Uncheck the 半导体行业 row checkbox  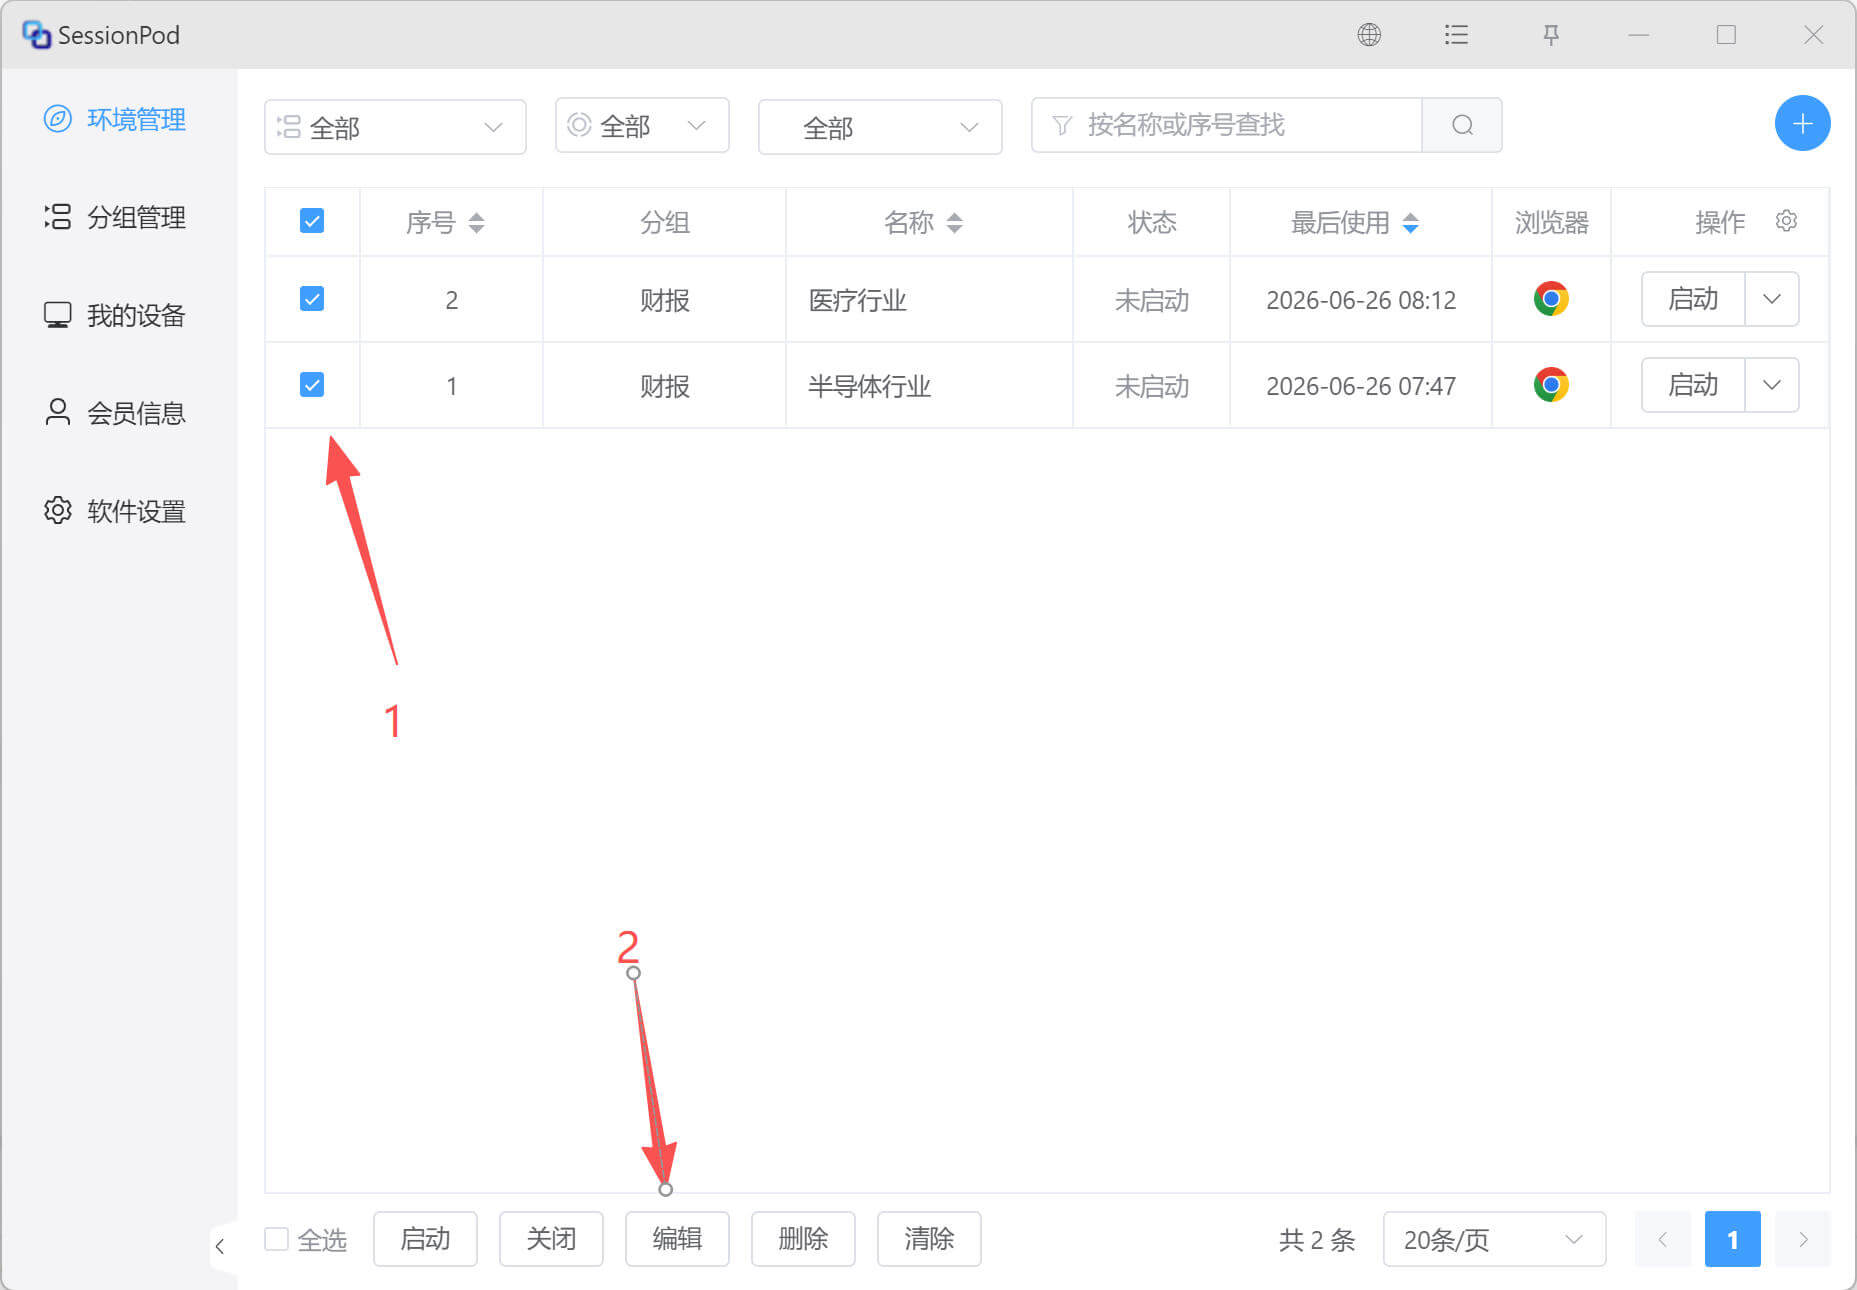click(312, 385)
